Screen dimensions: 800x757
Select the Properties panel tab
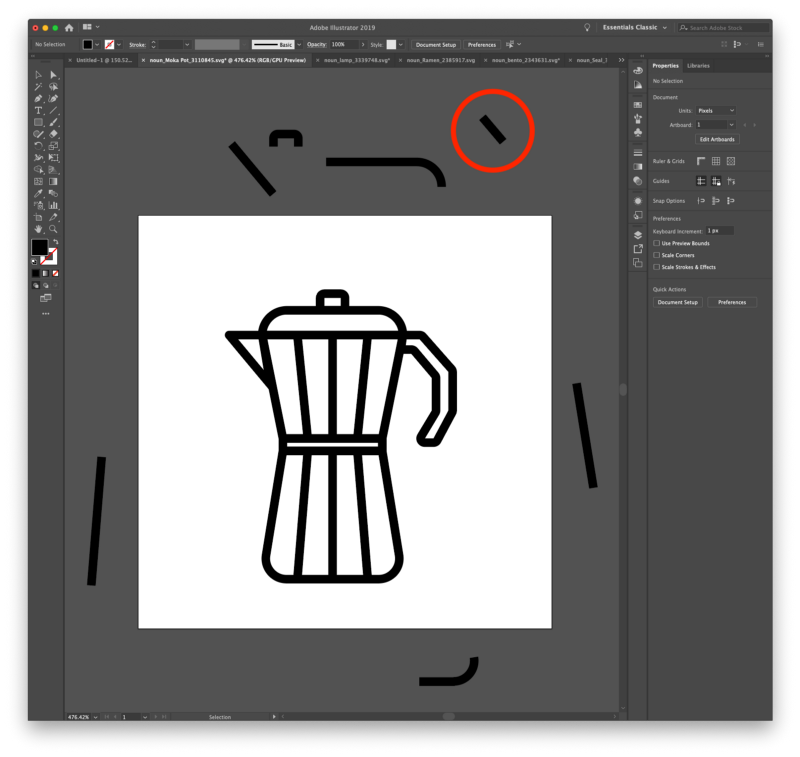pos(665,66)
